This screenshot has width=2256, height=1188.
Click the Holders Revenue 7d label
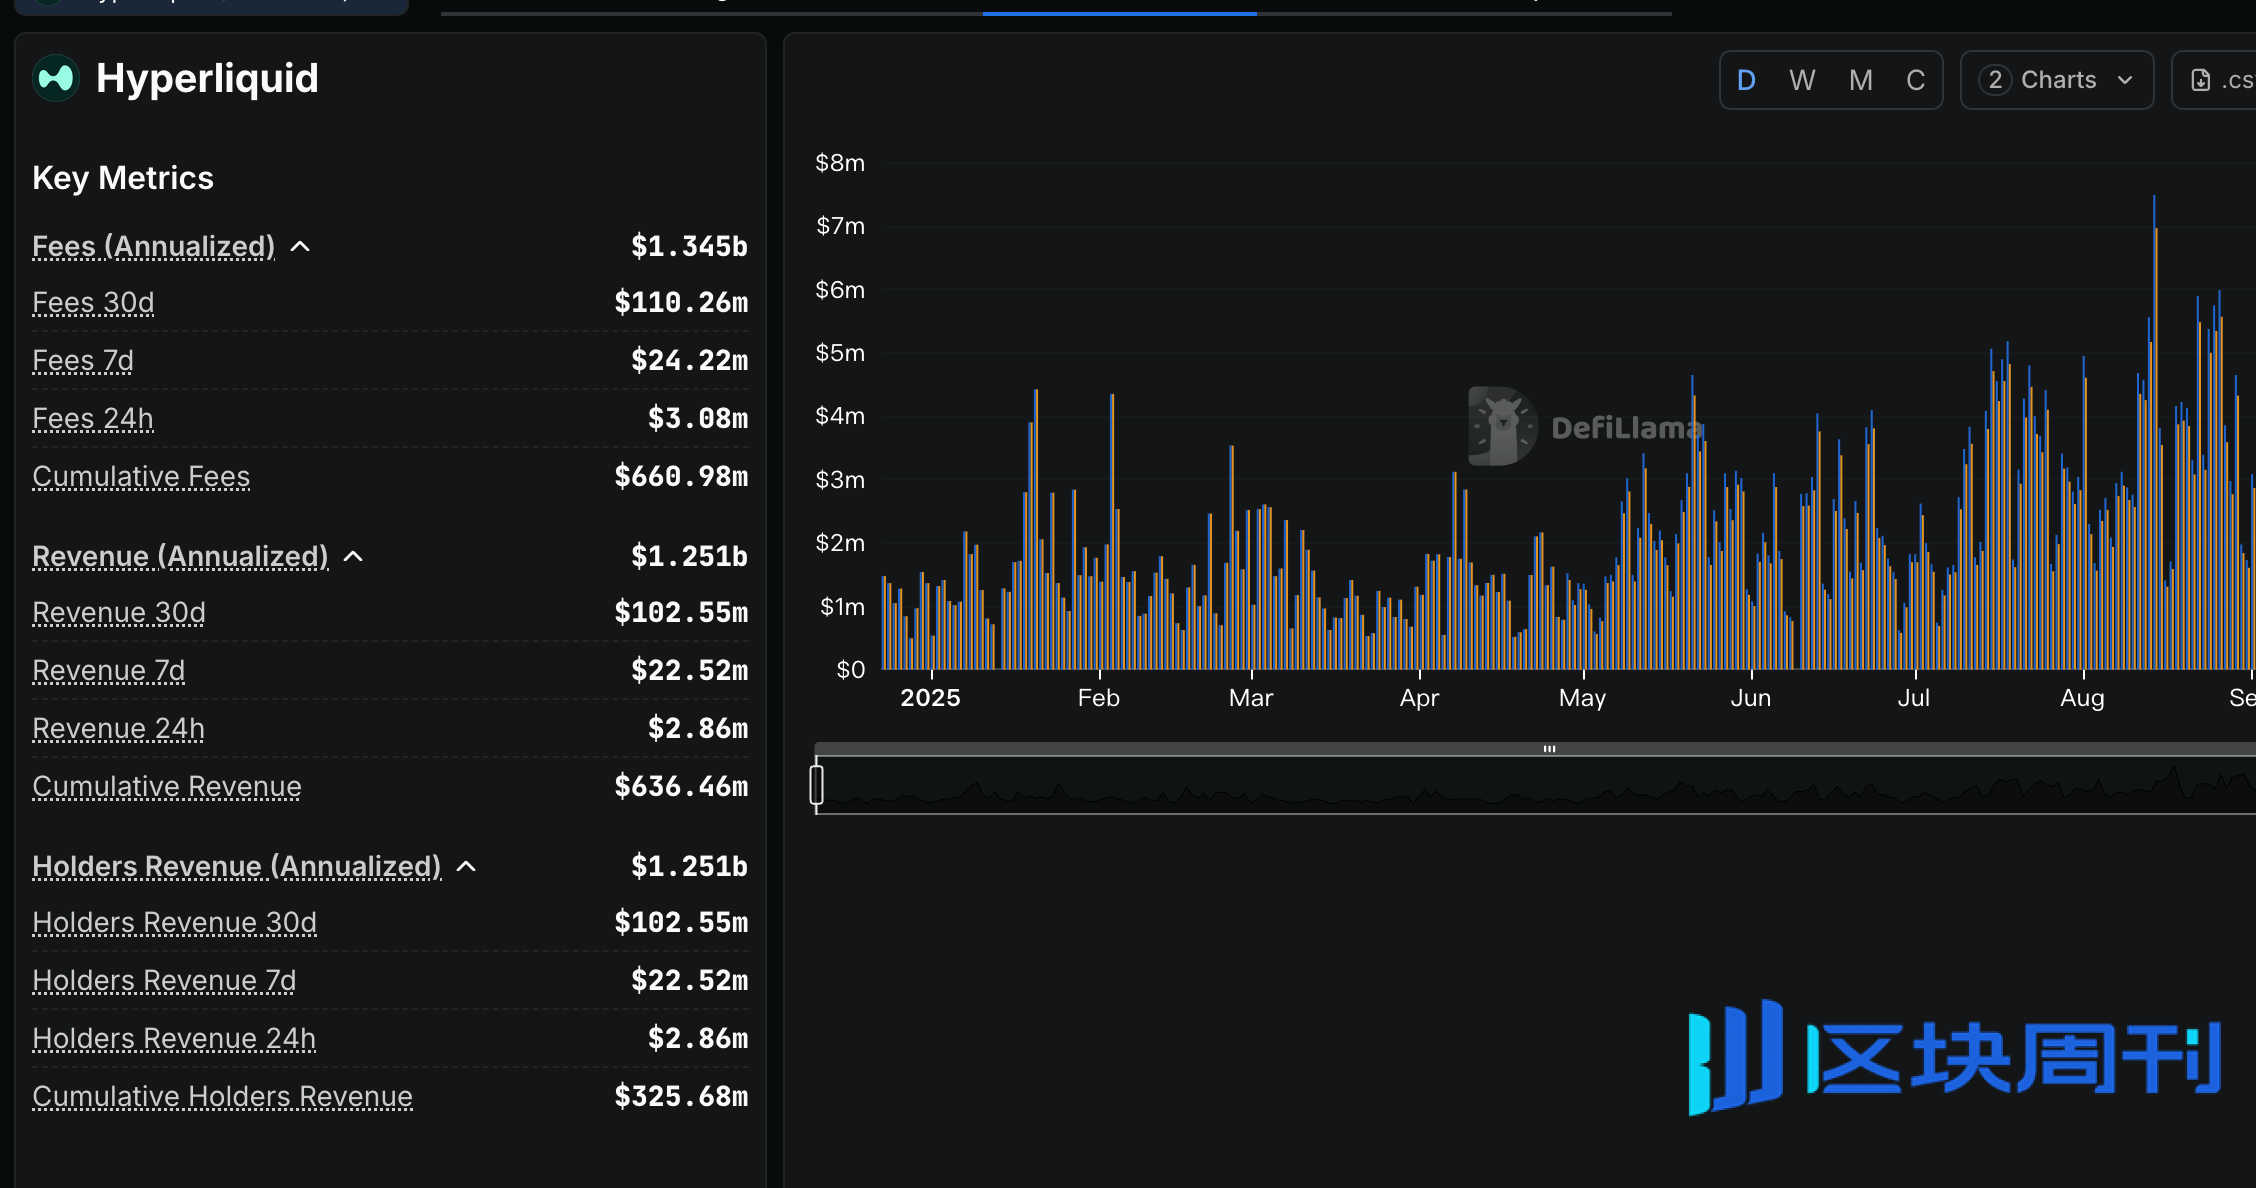pos(164,980)
